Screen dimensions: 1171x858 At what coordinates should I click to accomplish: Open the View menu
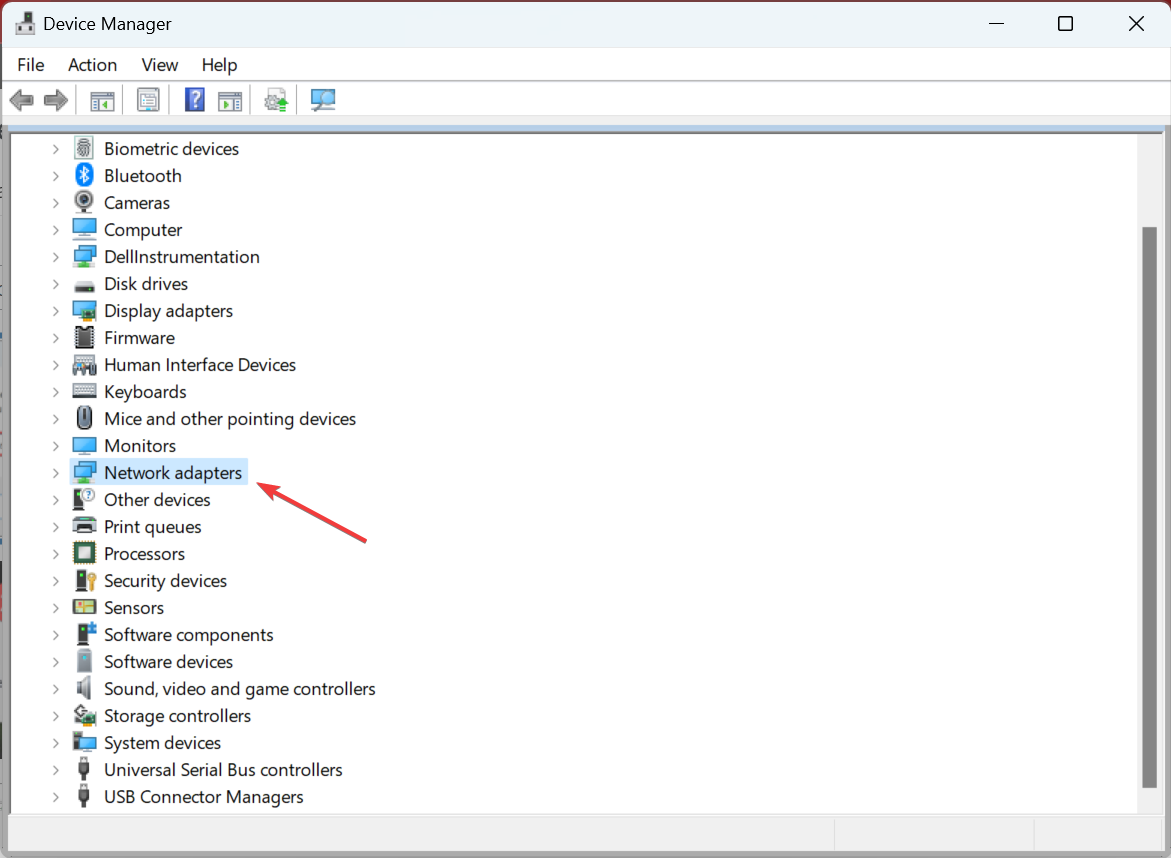tap(160, 65)
